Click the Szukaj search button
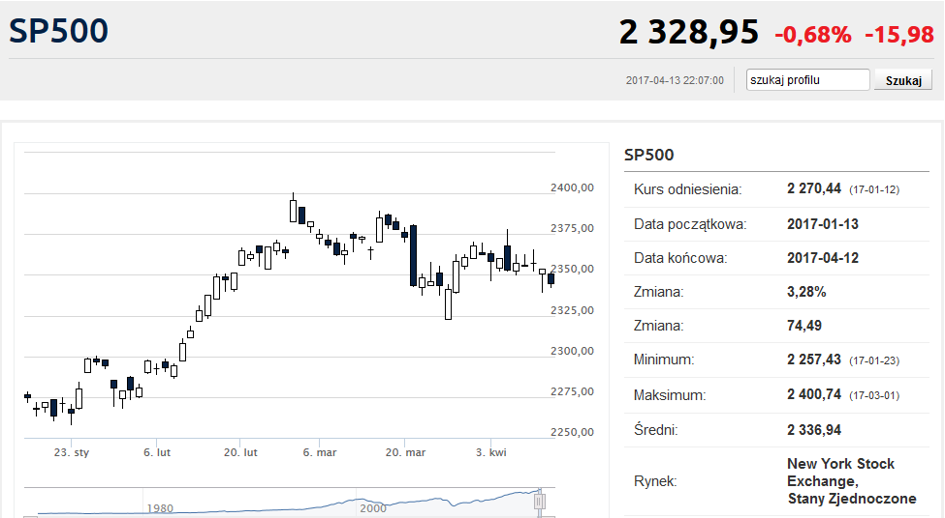This screenshot has height=518, width=945. tap(903, 80)
